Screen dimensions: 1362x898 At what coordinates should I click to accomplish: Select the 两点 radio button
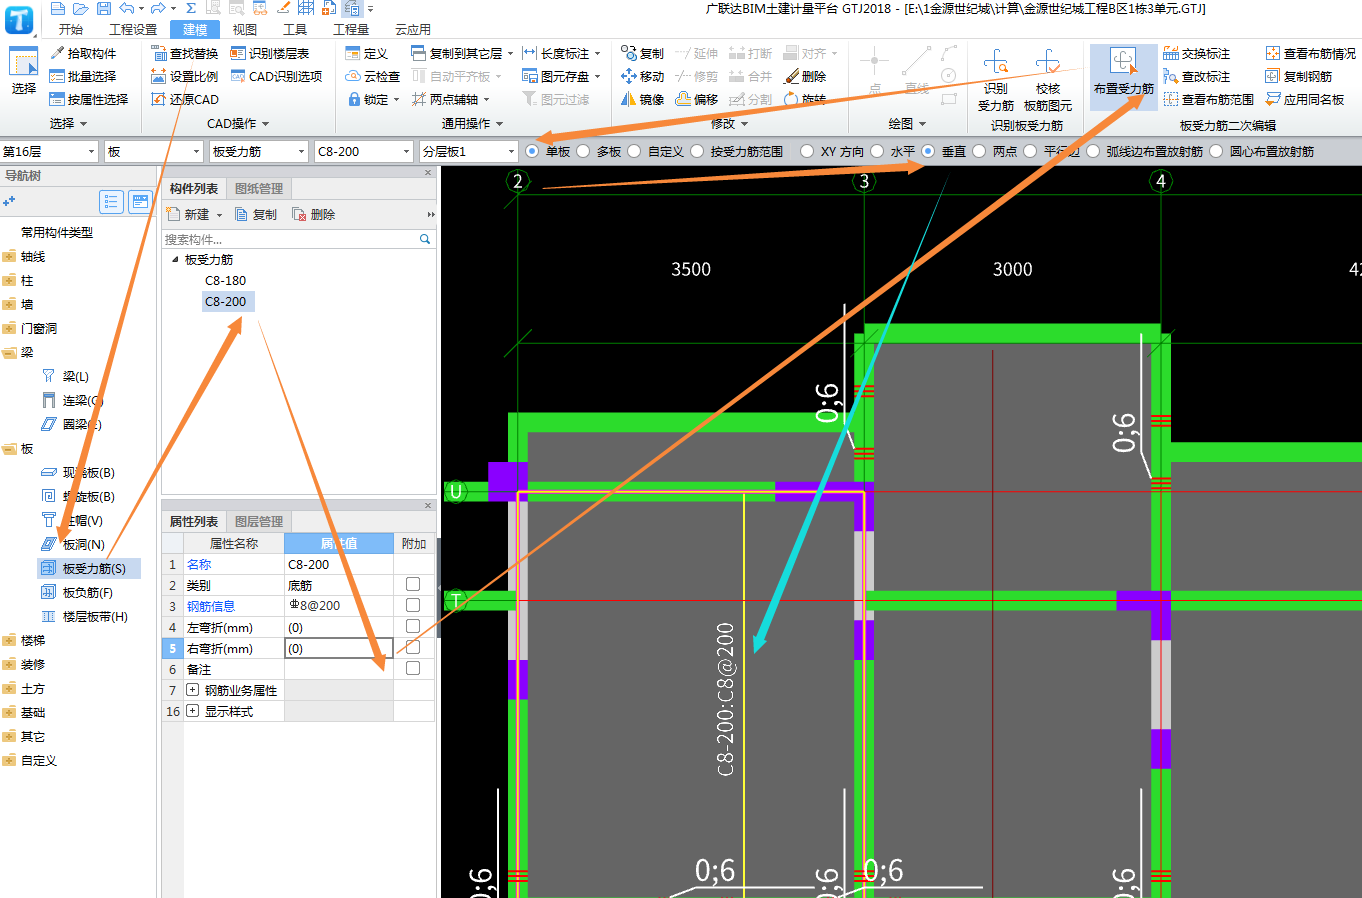(979, 151)
